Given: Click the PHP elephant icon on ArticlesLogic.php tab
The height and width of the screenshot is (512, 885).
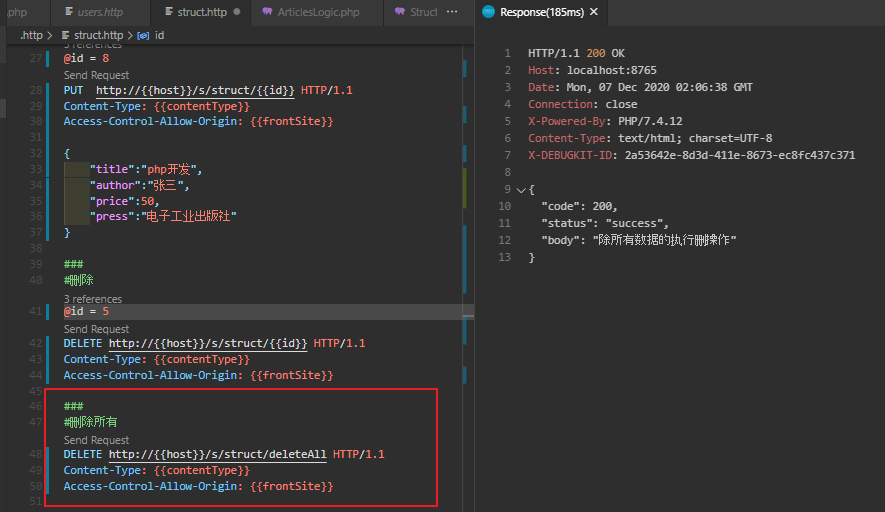Looking at the screenshot, I should point(267,12).
